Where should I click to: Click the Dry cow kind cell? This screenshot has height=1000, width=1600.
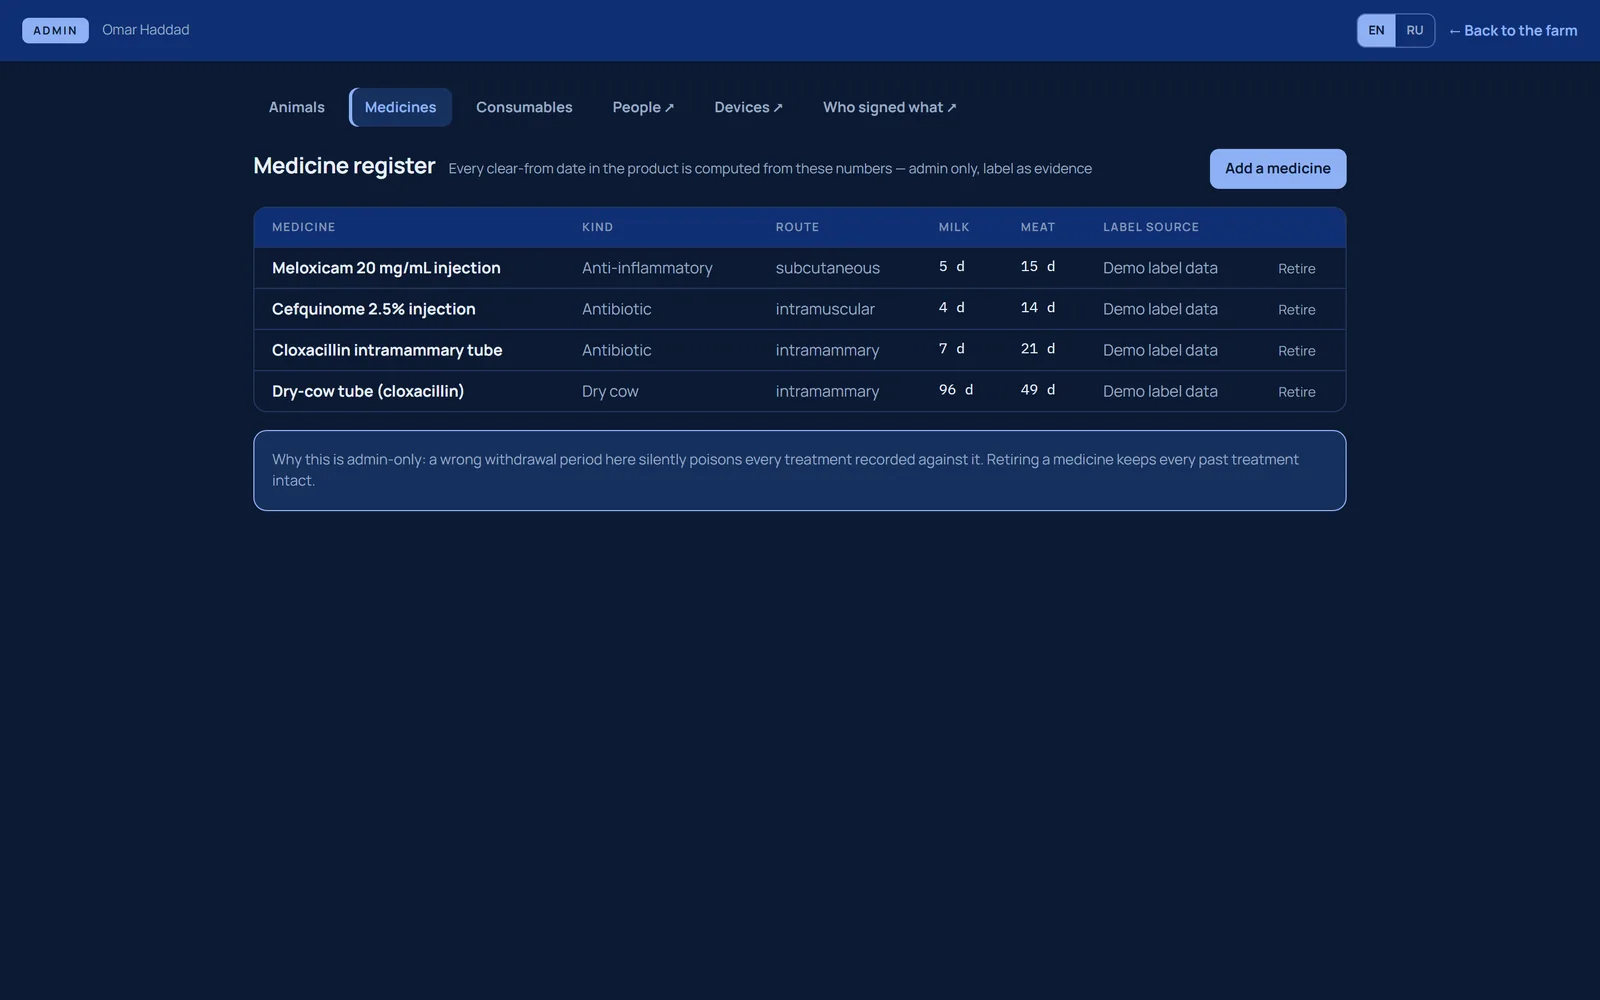[610, 391]
